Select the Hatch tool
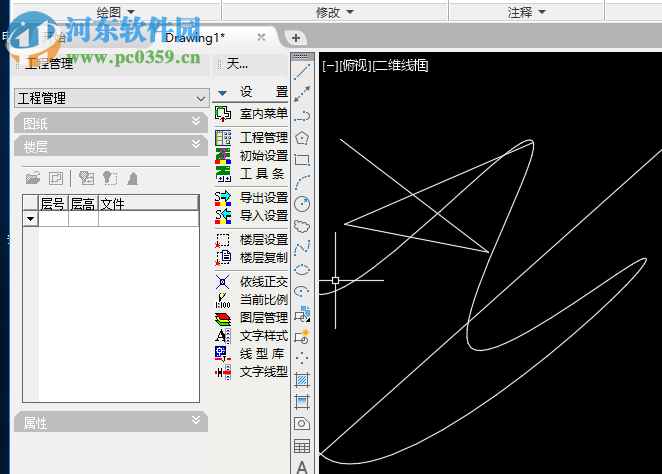Viewport: 662px width, 474px height. tap(302, 380)
